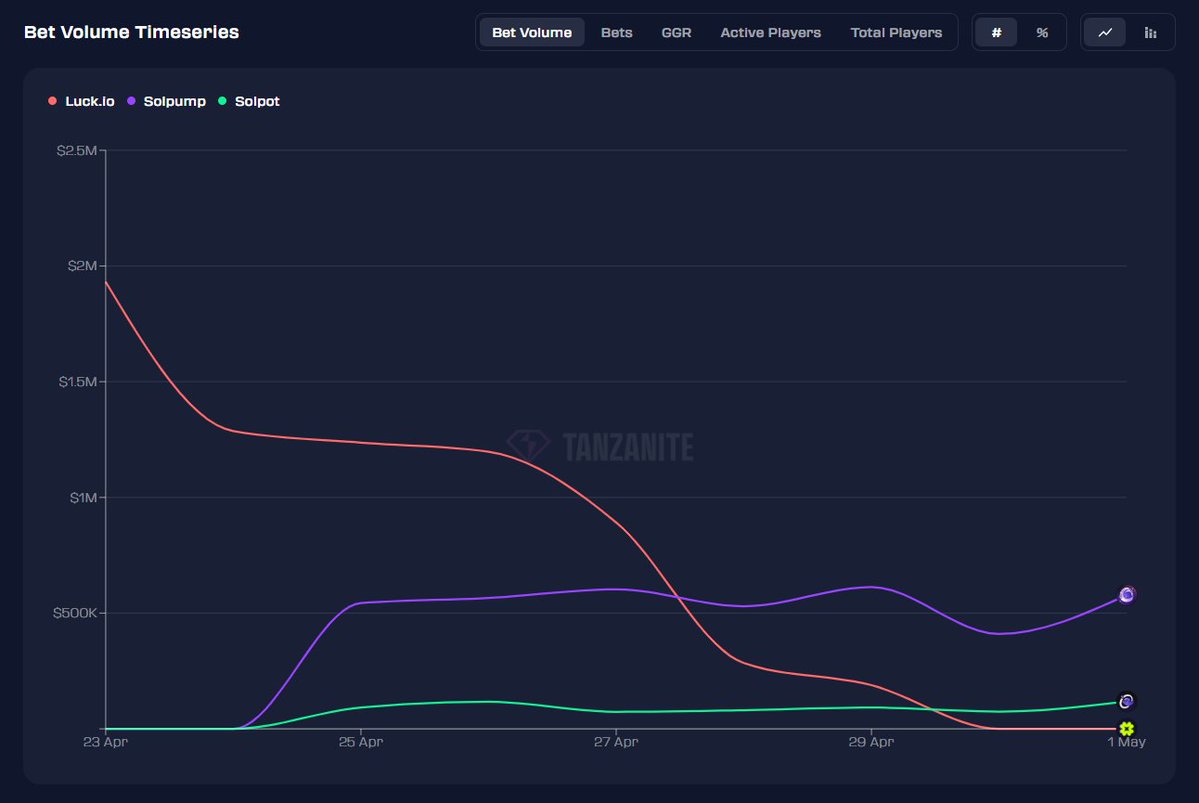
Task: Toggle Solpot series in the legend
Action: (x=249, y=101)
